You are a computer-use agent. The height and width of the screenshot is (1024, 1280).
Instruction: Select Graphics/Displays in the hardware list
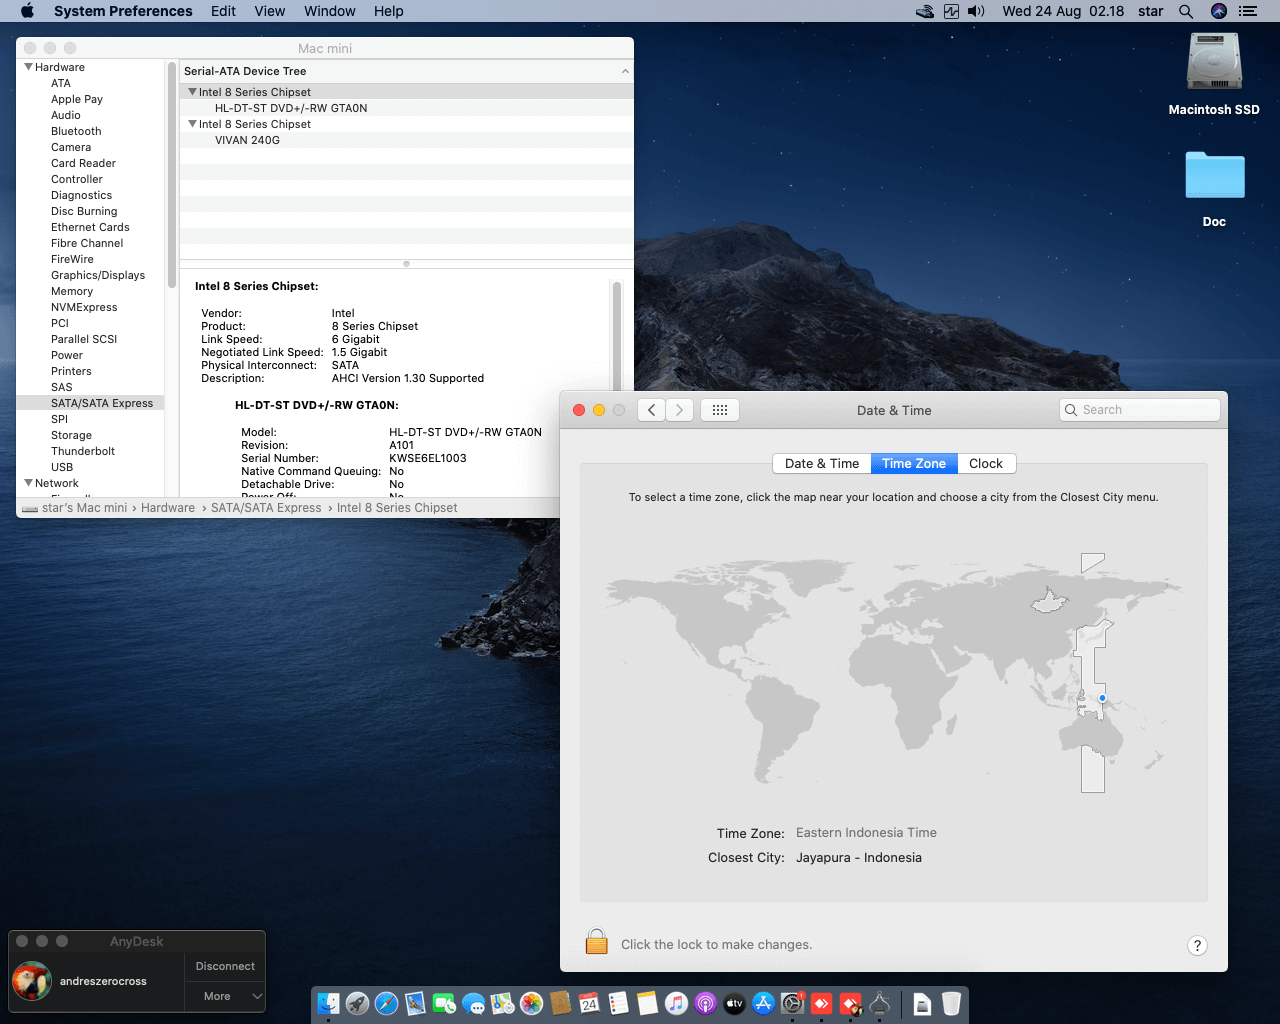pyautogui.click(x=98, y=275)
